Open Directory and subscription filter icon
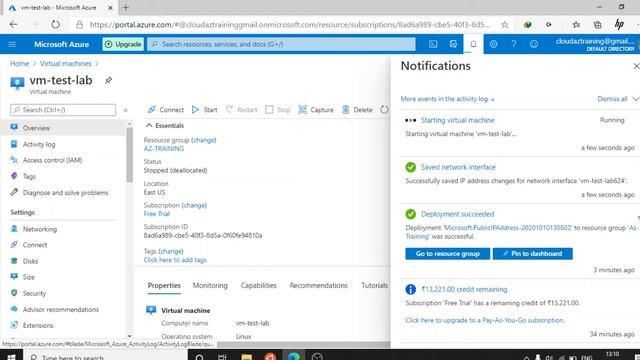 click(x=453, y=44)
